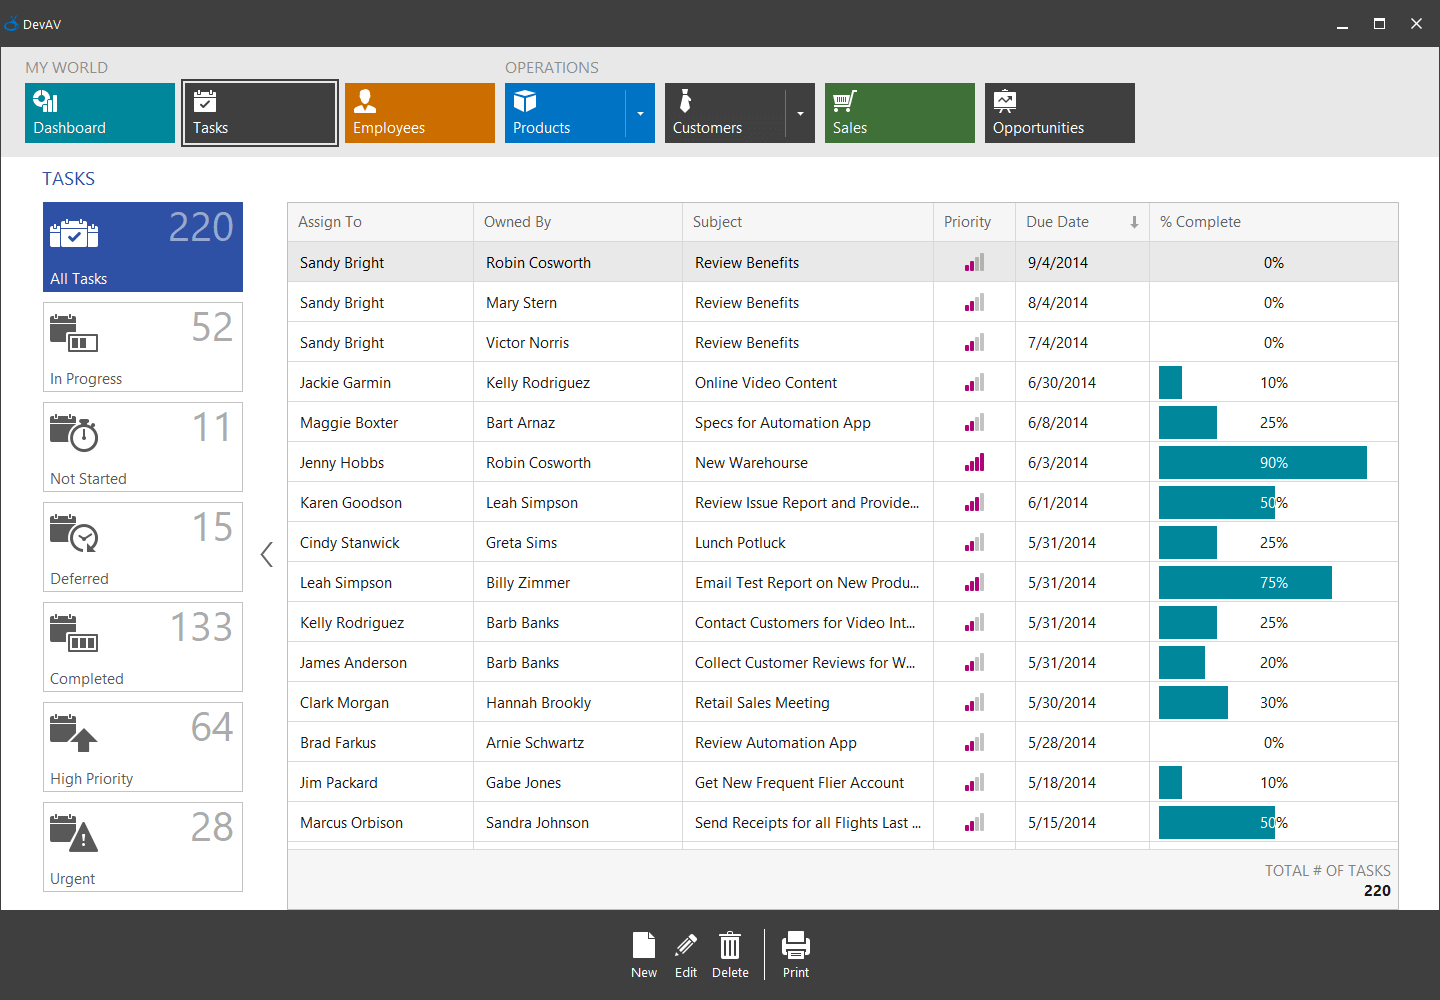This screenshot has height=1000, width=1440.
Task: Click the Edit pencil icon
Action: point(686,953)
